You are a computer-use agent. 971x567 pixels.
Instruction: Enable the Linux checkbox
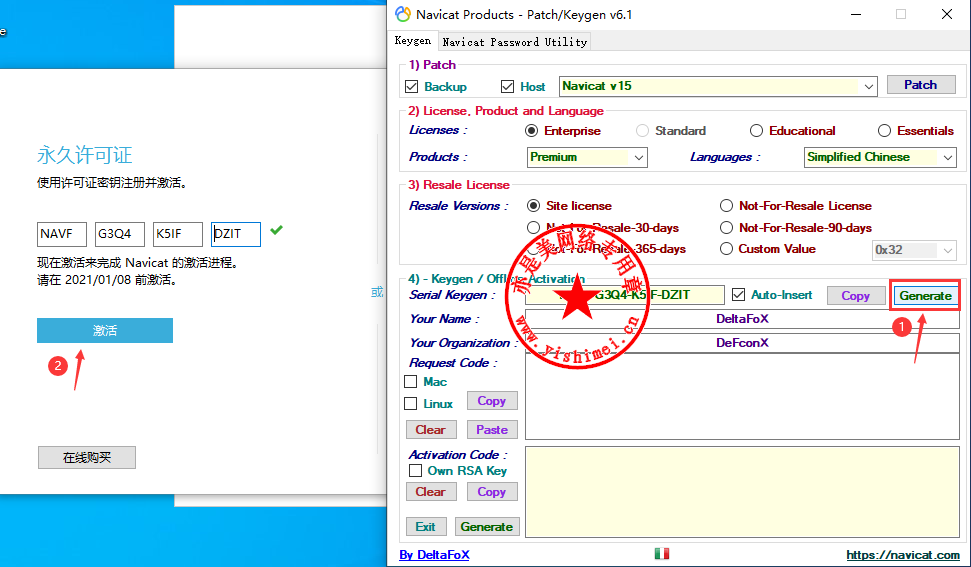tap(411, 404)
